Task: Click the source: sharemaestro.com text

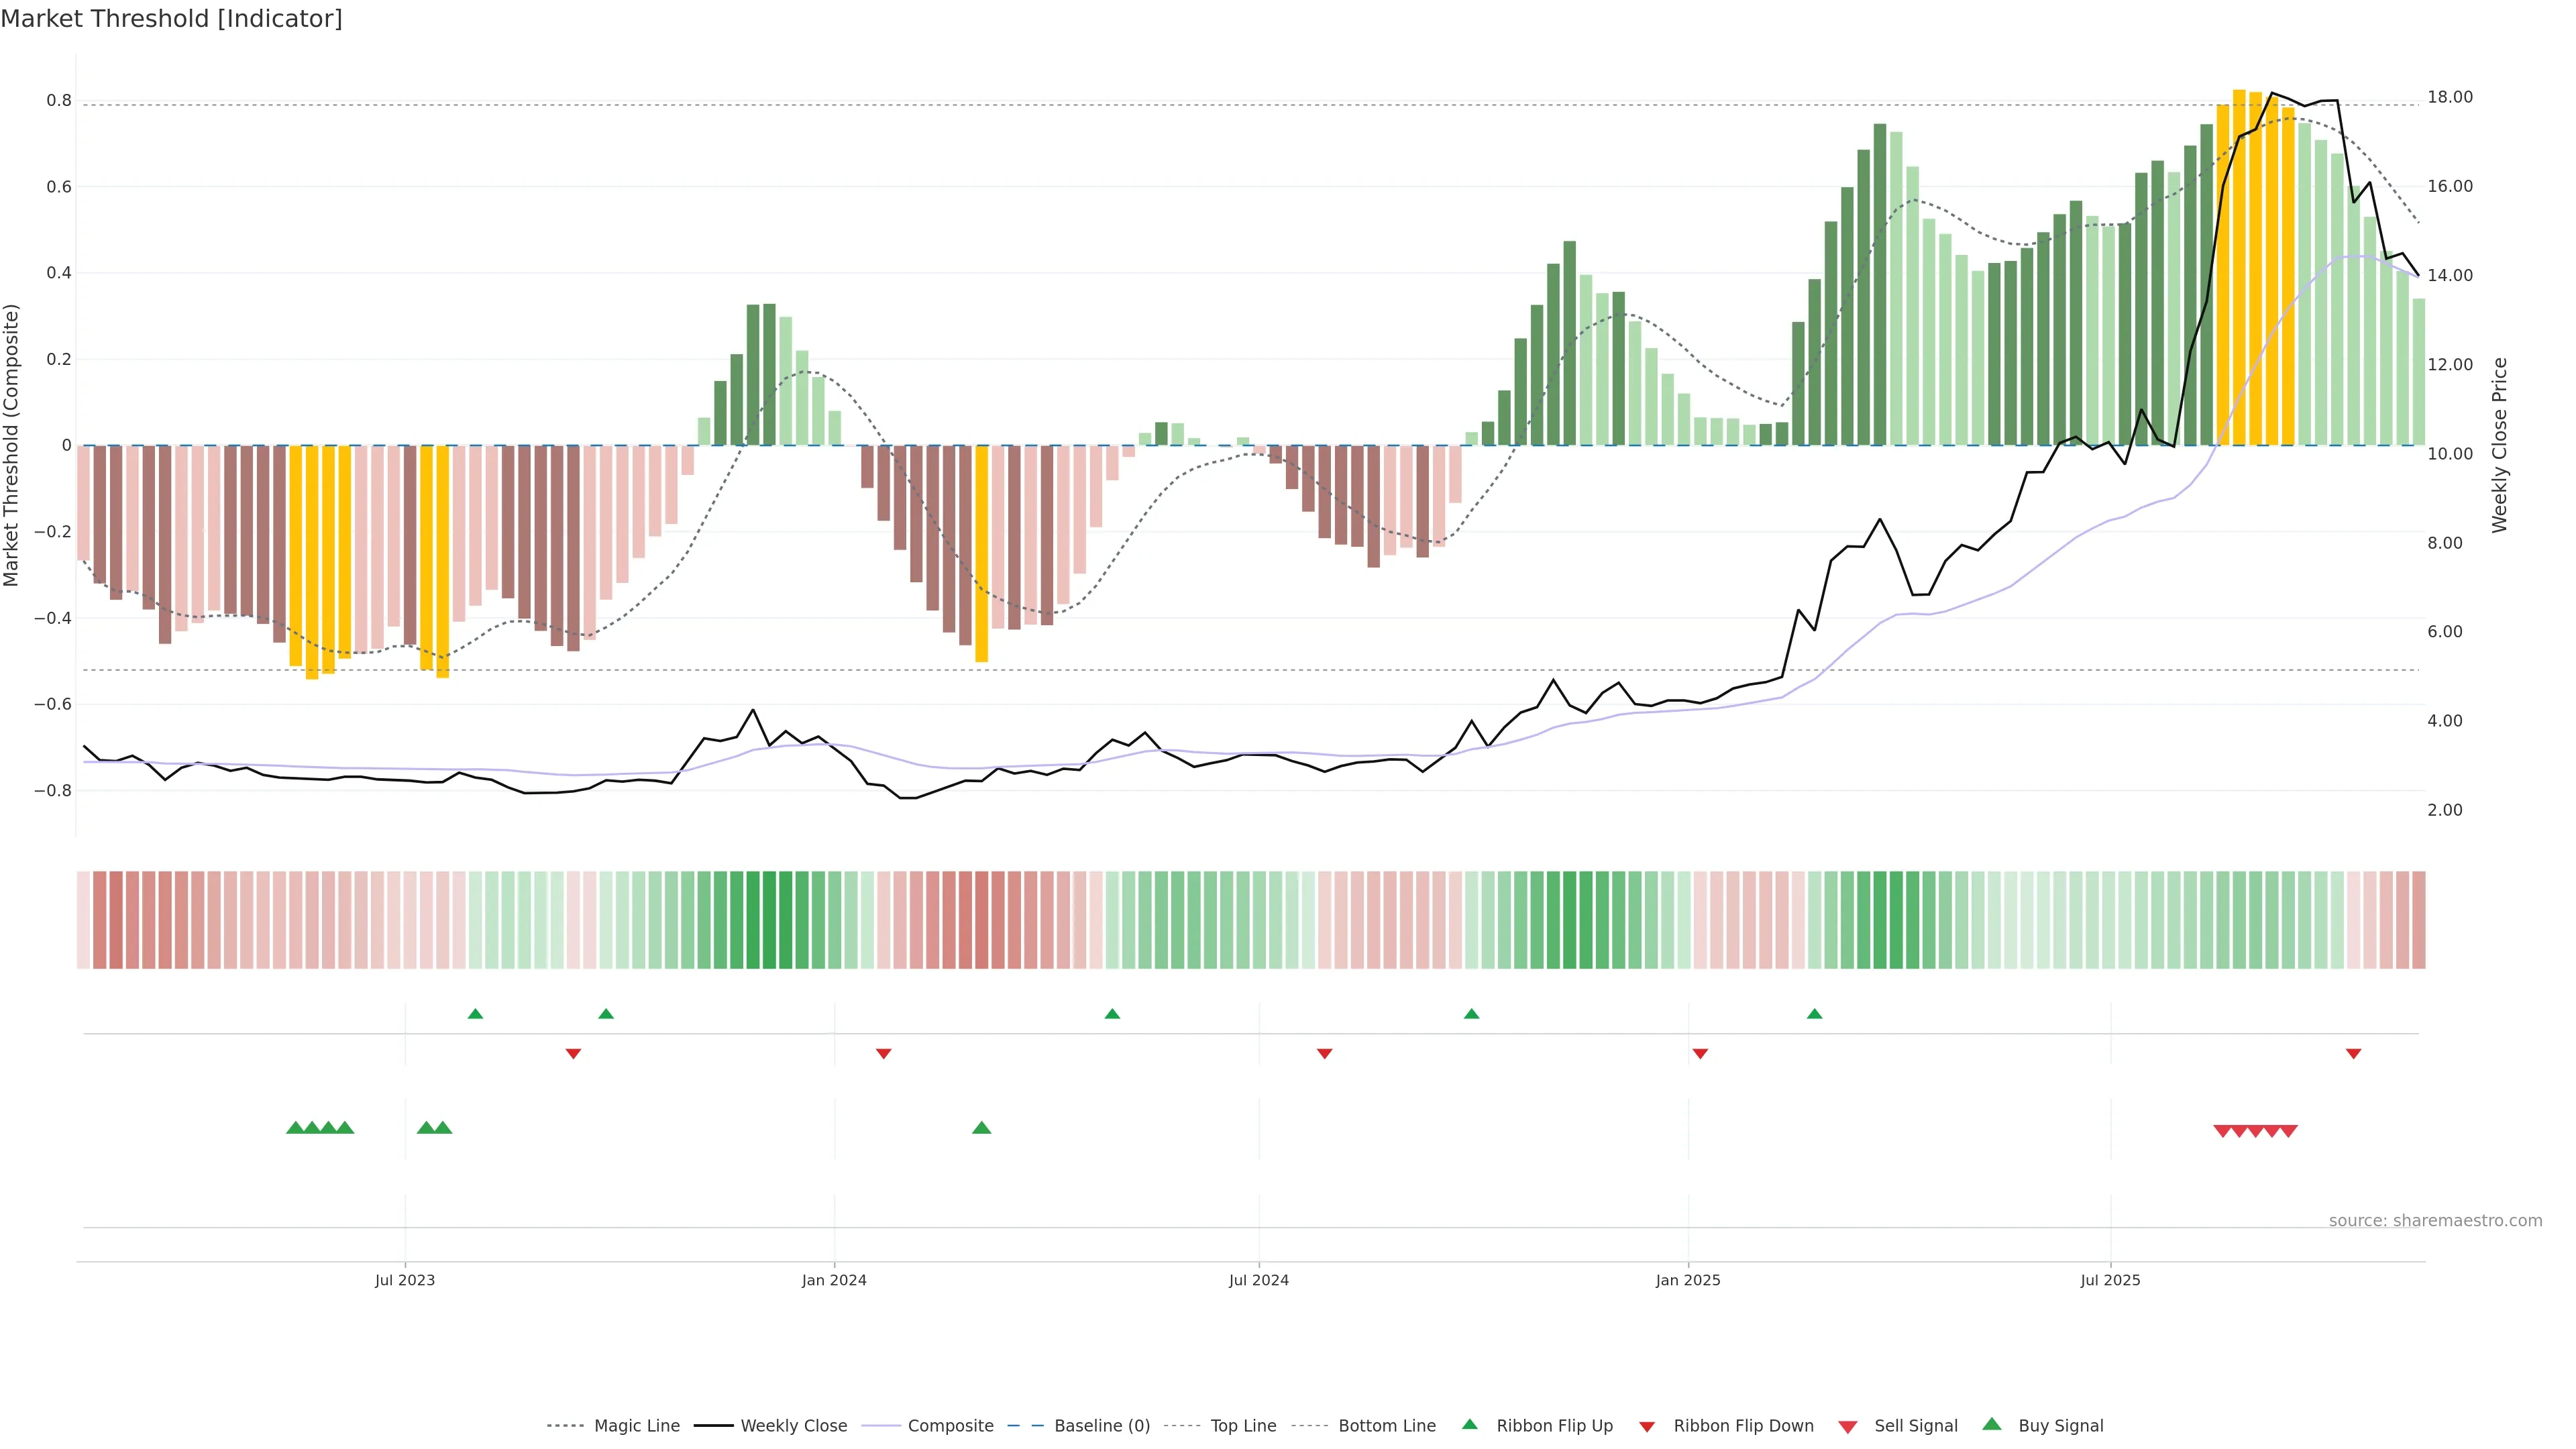Action: [2435, 1221]
